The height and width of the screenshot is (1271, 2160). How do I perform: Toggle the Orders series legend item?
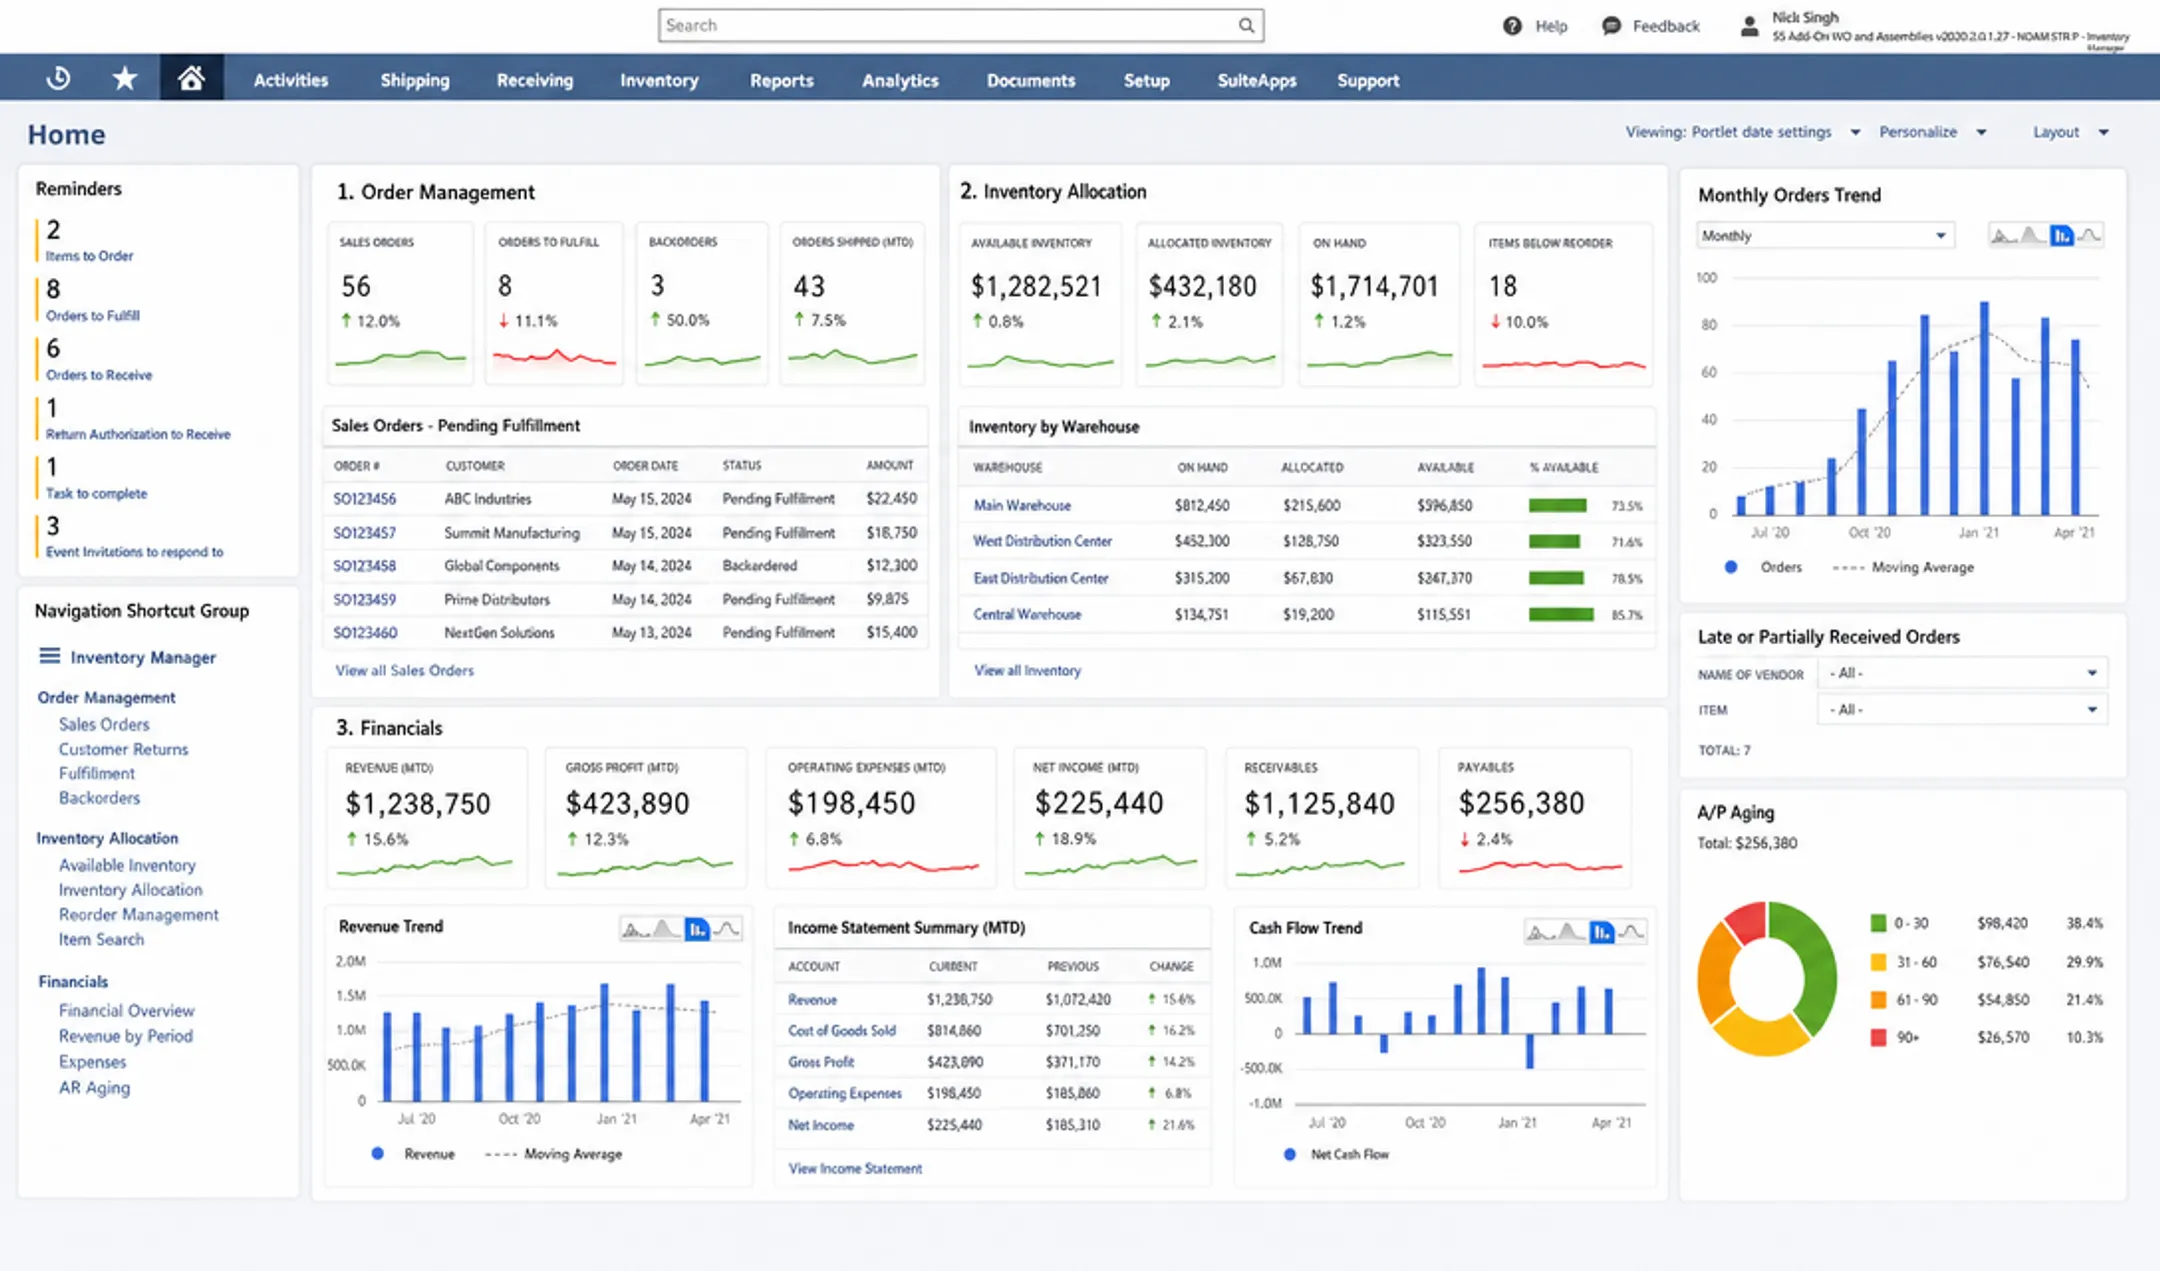pos(1765,567)
